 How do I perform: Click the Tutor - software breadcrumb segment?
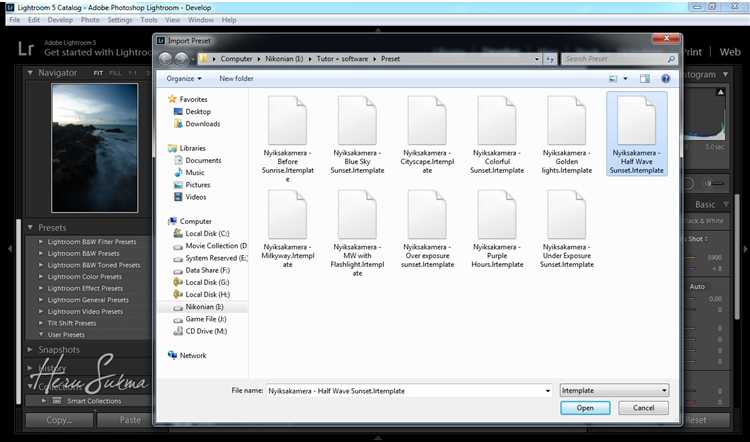pos(342,59)
